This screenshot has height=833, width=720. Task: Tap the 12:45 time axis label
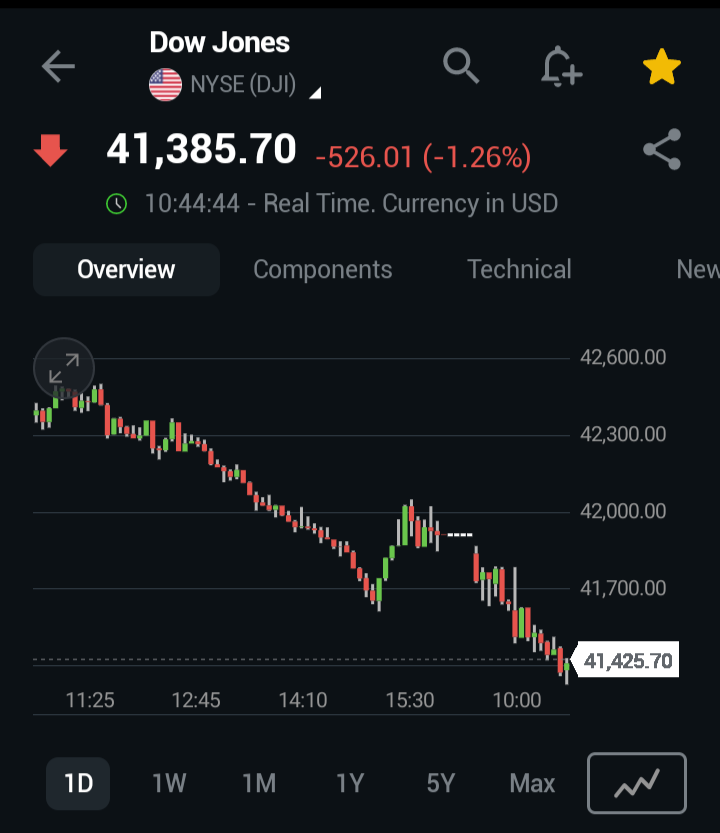196,700
